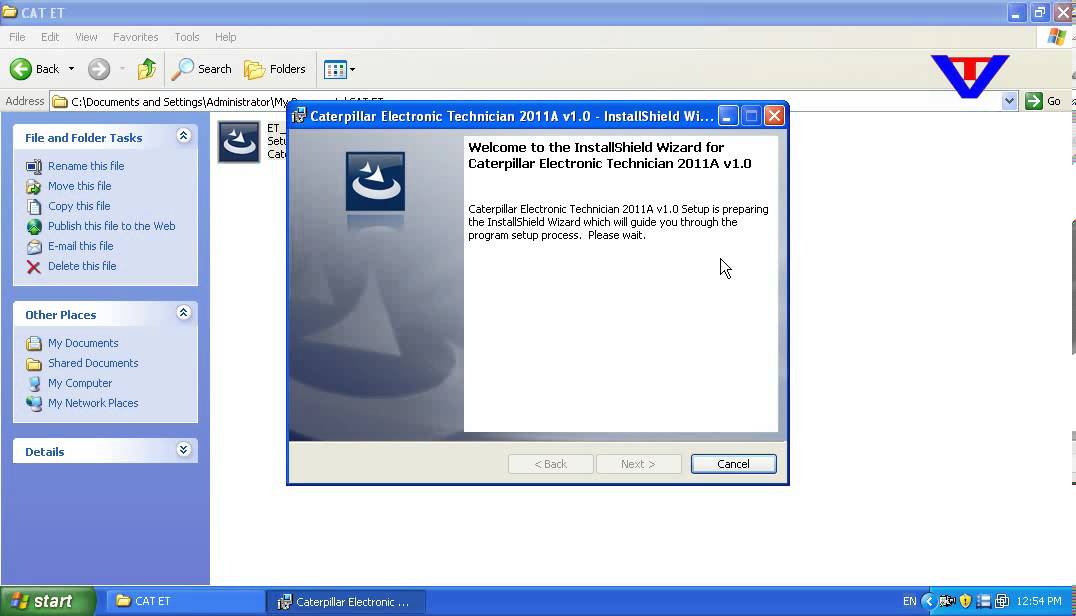Click the address bar path field
1076x616 pixels.
526,102
